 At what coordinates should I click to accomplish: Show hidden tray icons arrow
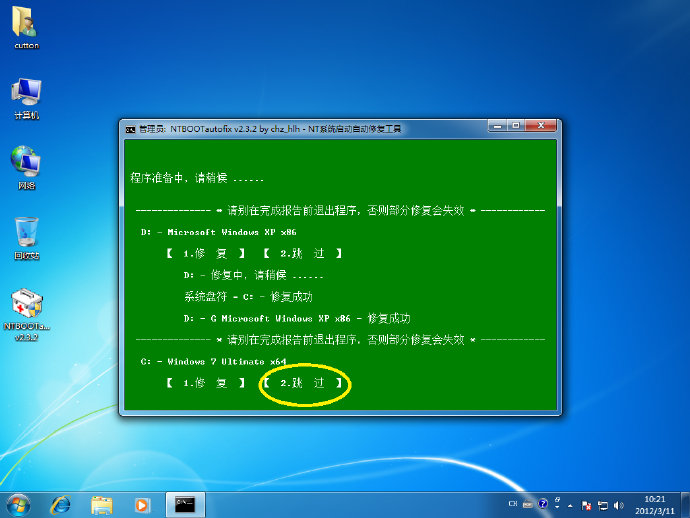click(570, 506)
